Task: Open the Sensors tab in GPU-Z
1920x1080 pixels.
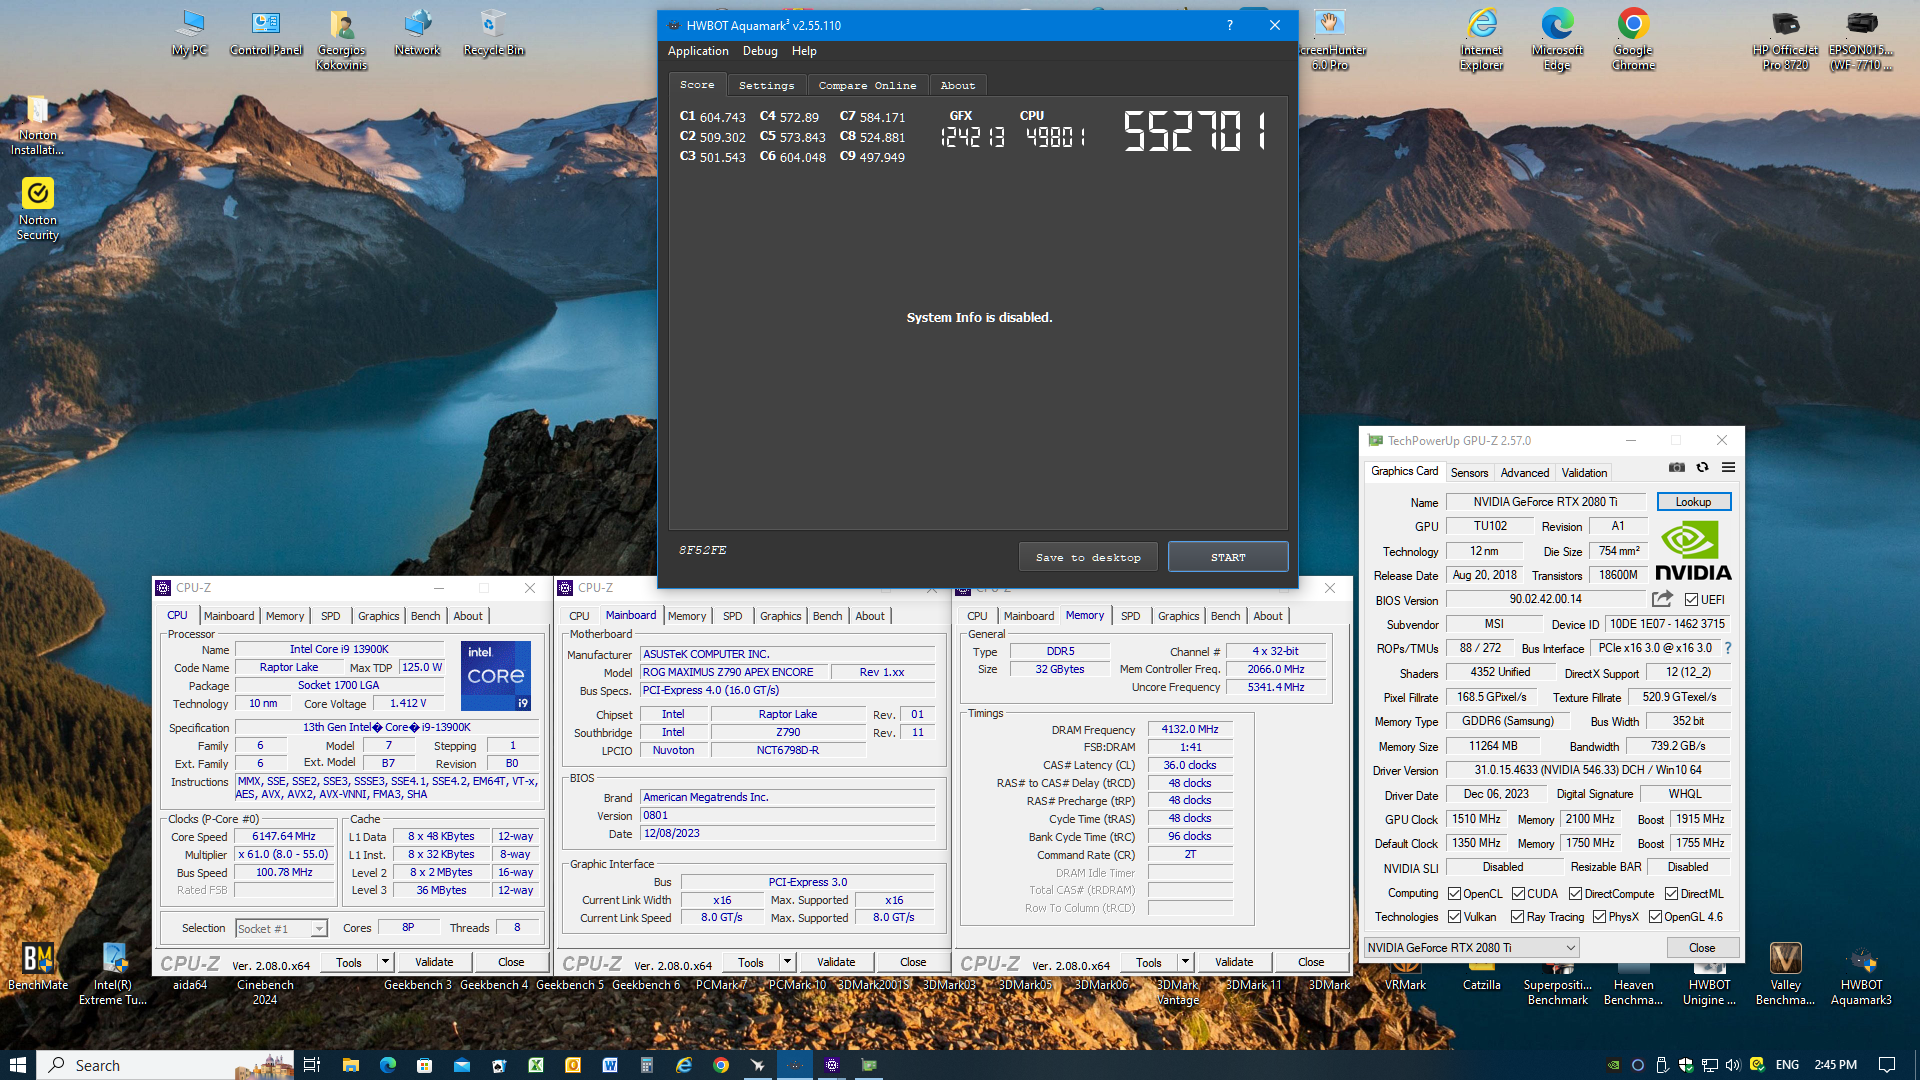Action: (x=1469, y=473)
